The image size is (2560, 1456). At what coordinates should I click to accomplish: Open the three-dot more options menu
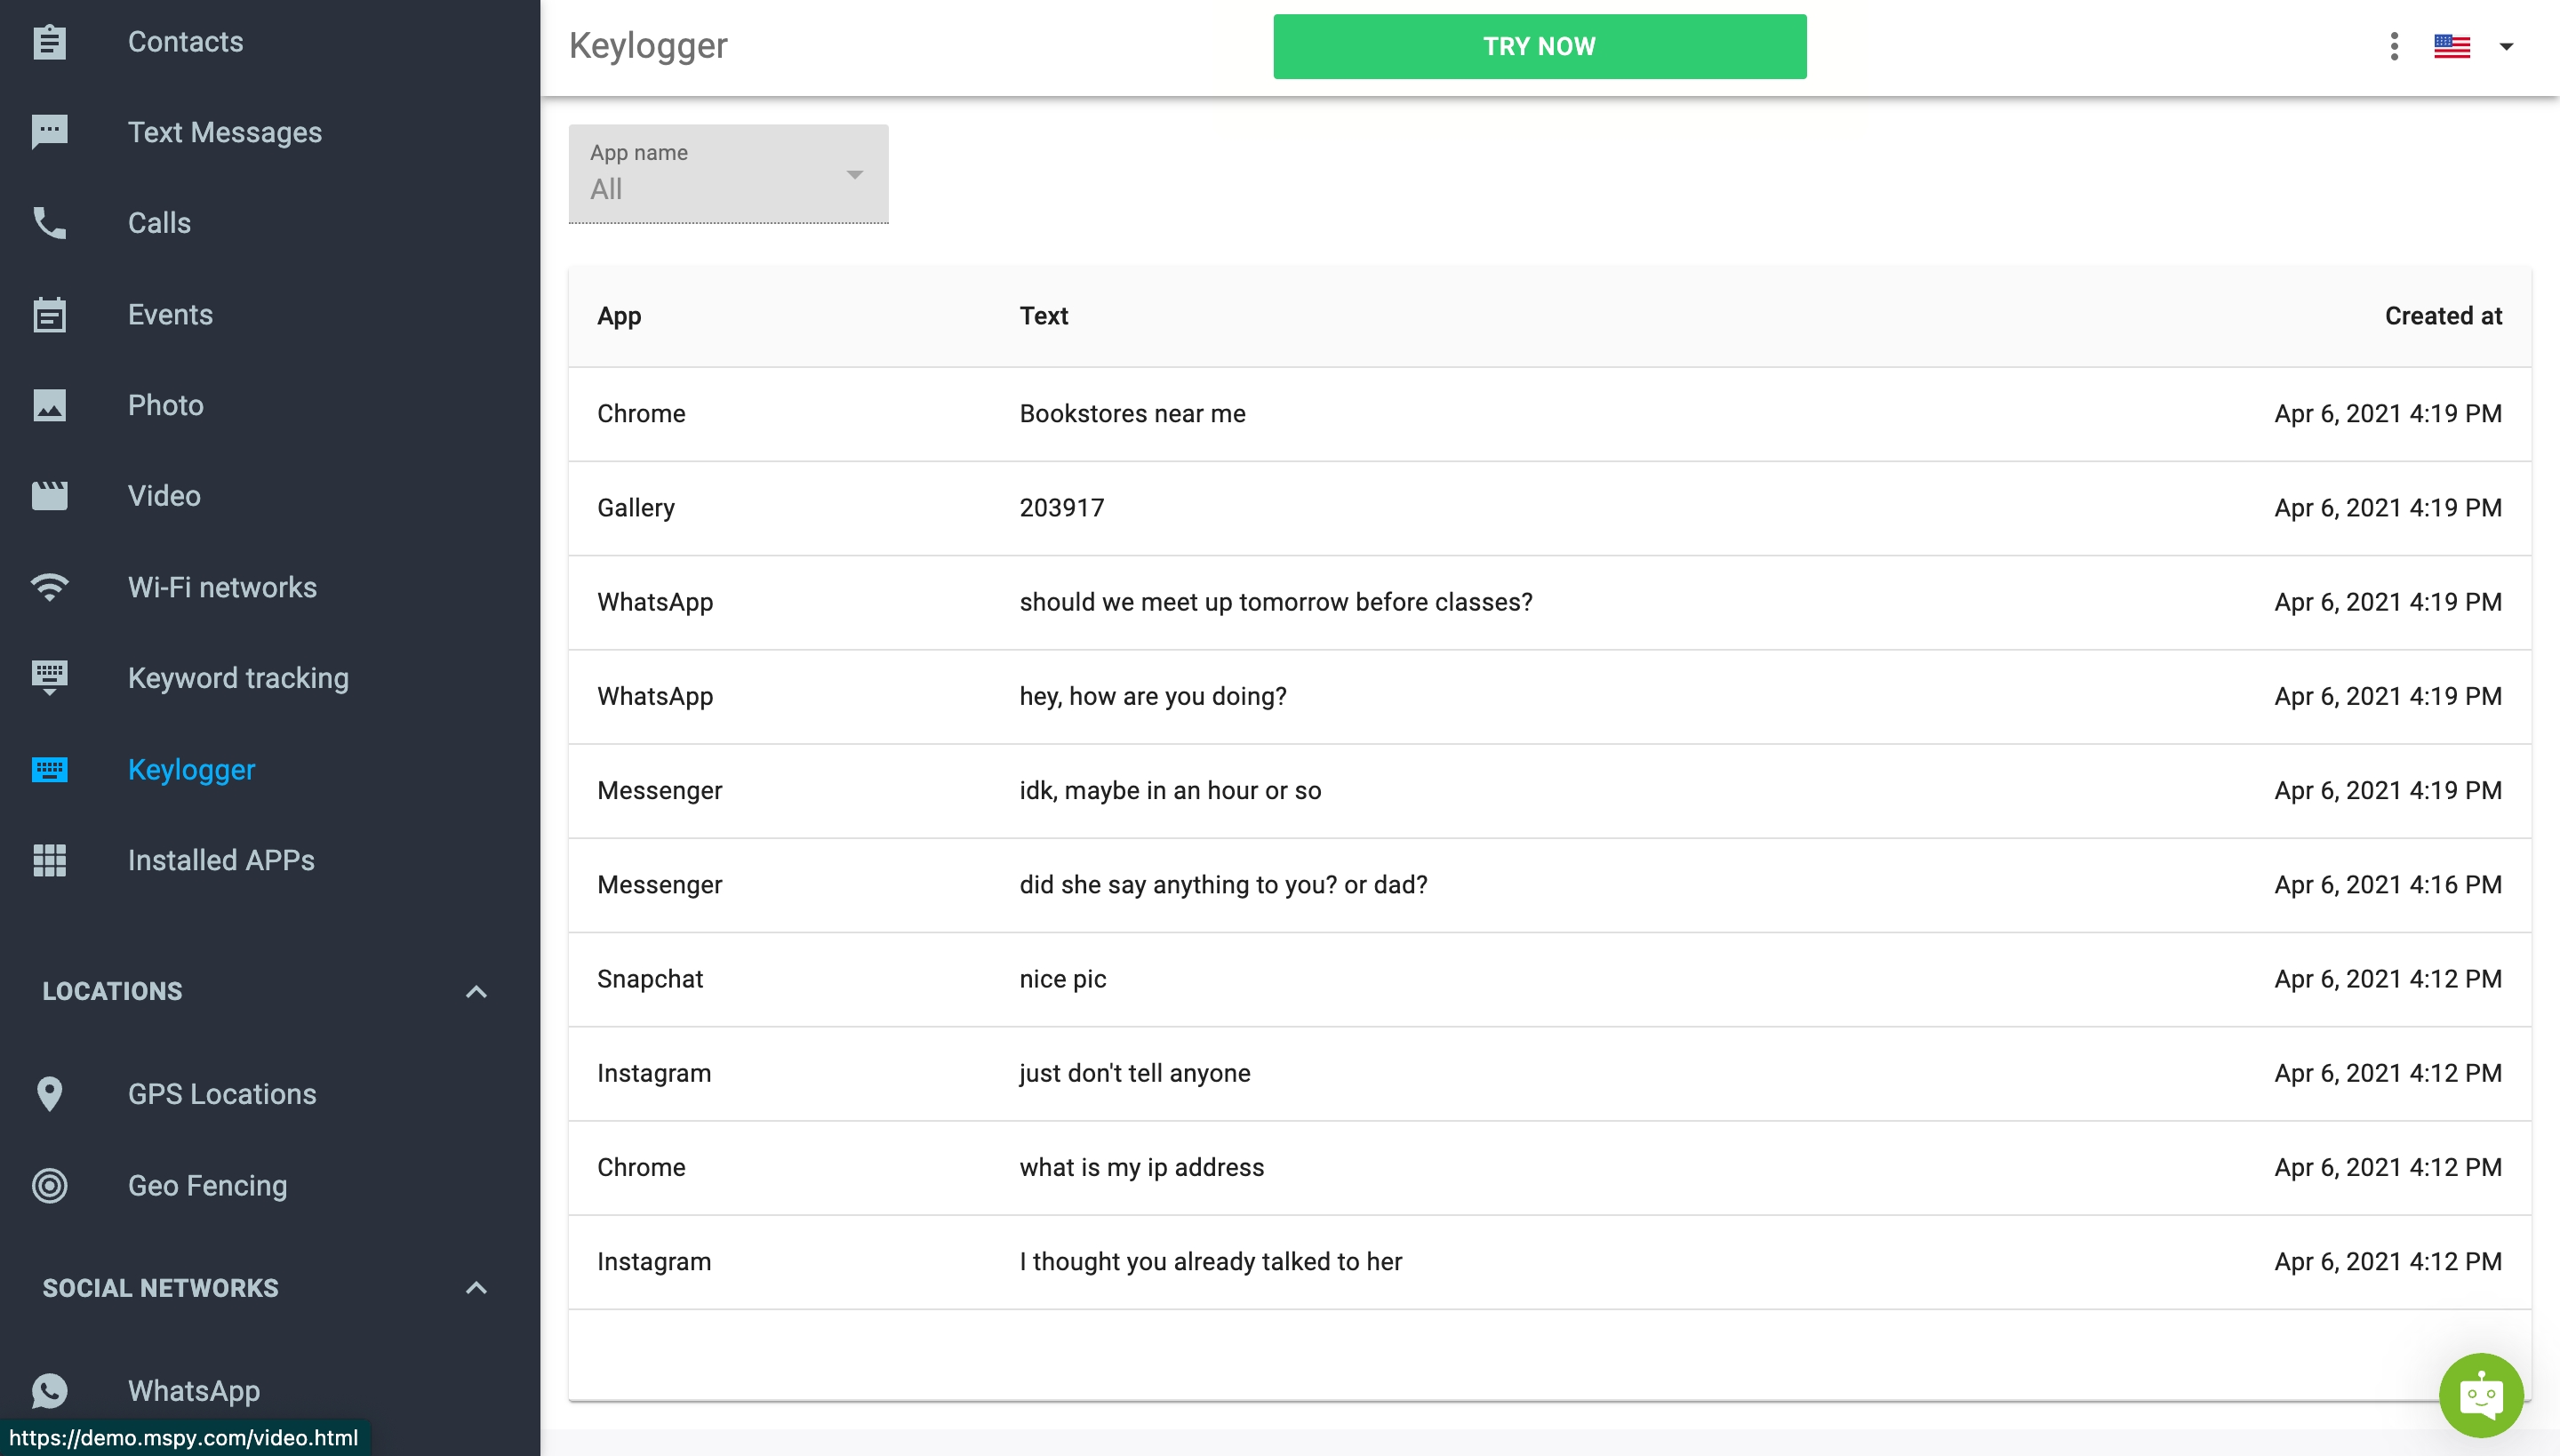(x=2394, y=46)
